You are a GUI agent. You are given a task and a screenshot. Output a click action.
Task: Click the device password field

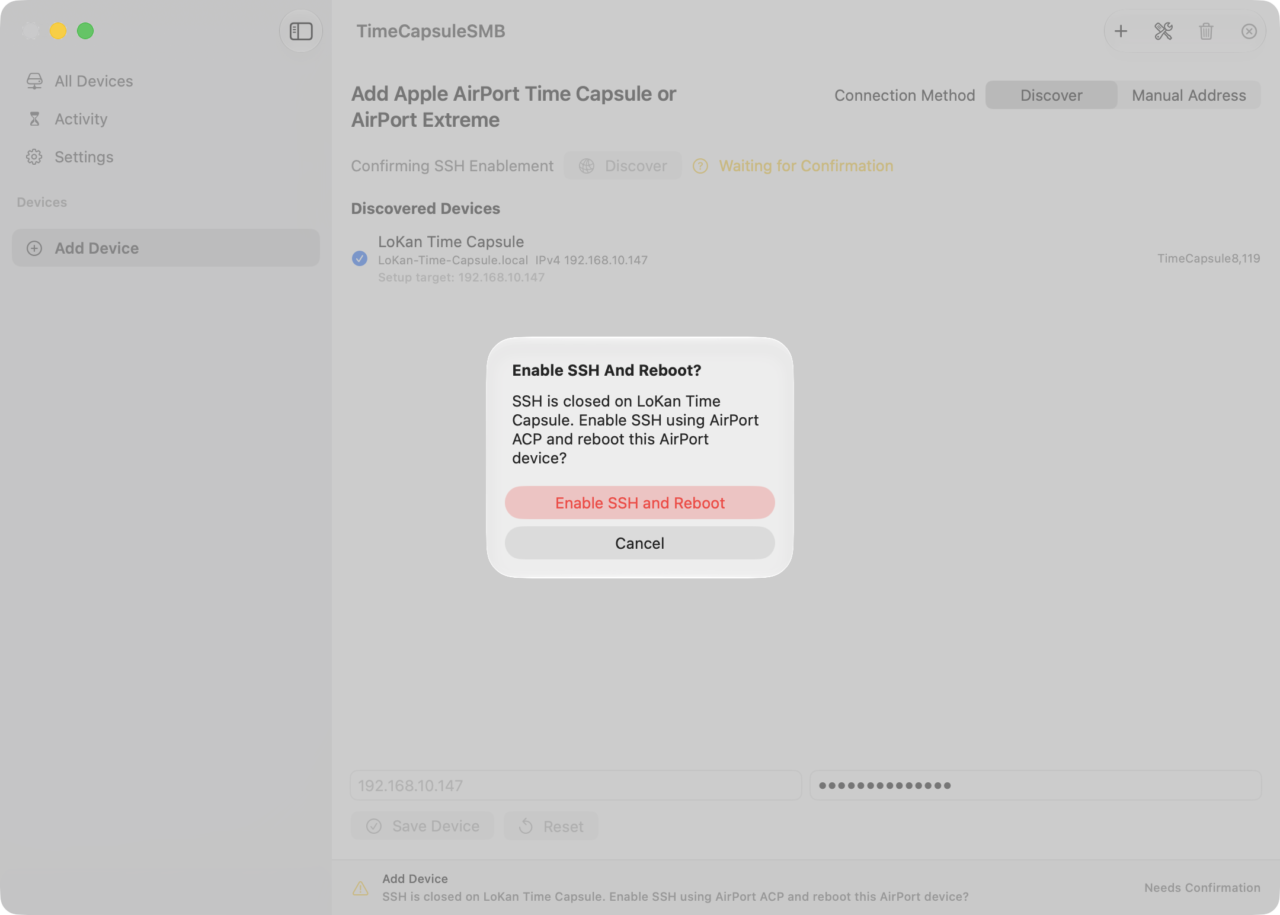[x=1035, y=785]
